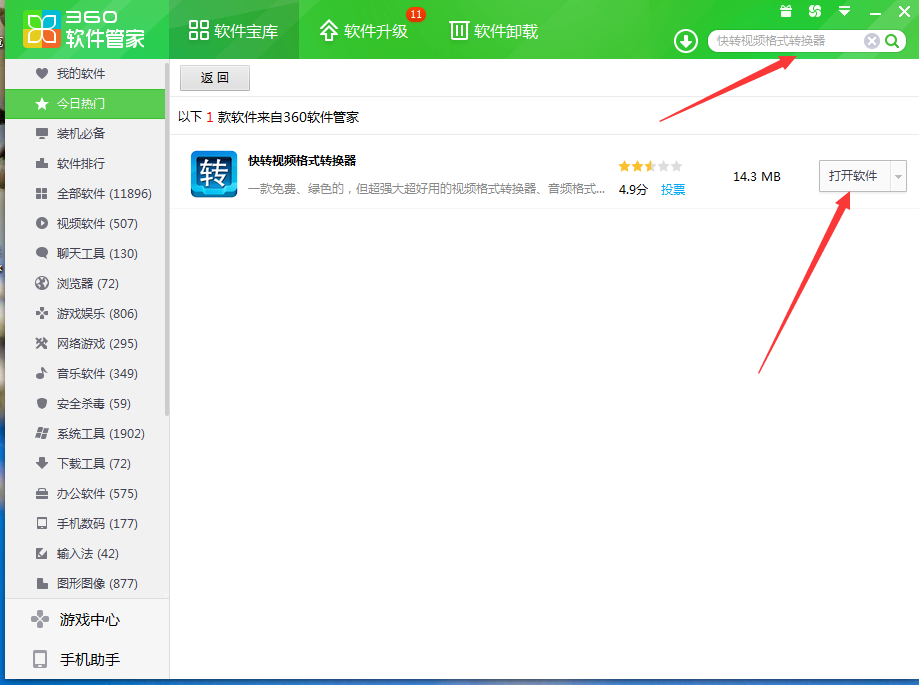Click the magnifier search icon
919x685 pixels.
[x=892, y=41]
